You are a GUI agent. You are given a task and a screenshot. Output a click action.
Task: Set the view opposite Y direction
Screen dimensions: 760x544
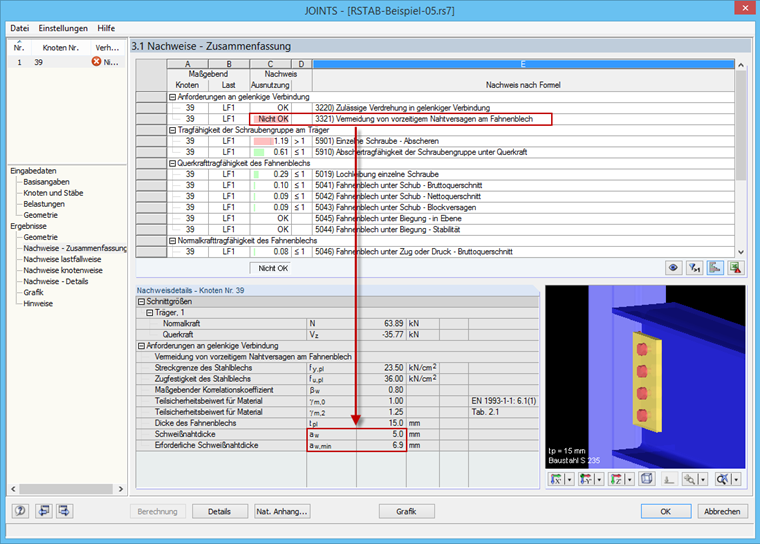point(586,480)
